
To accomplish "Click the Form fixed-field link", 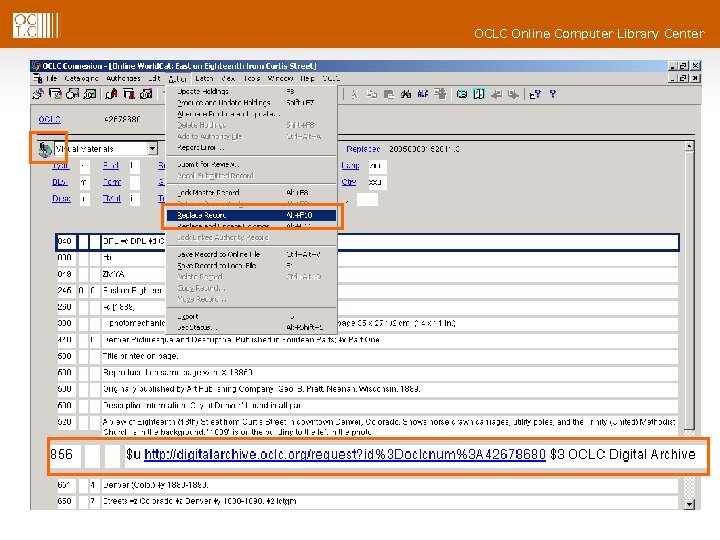I will (x=112, y=182).
